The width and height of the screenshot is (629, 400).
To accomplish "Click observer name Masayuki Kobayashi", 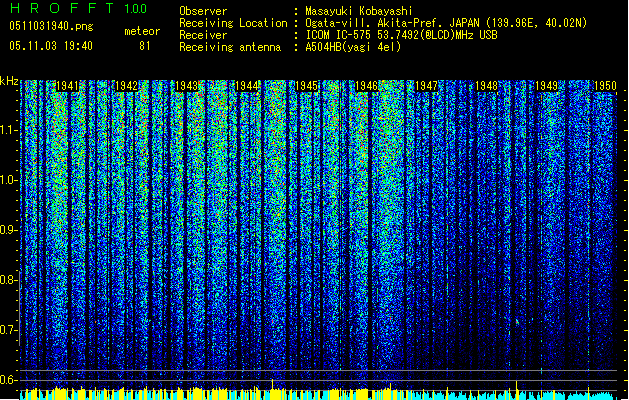I will (359, 11).
